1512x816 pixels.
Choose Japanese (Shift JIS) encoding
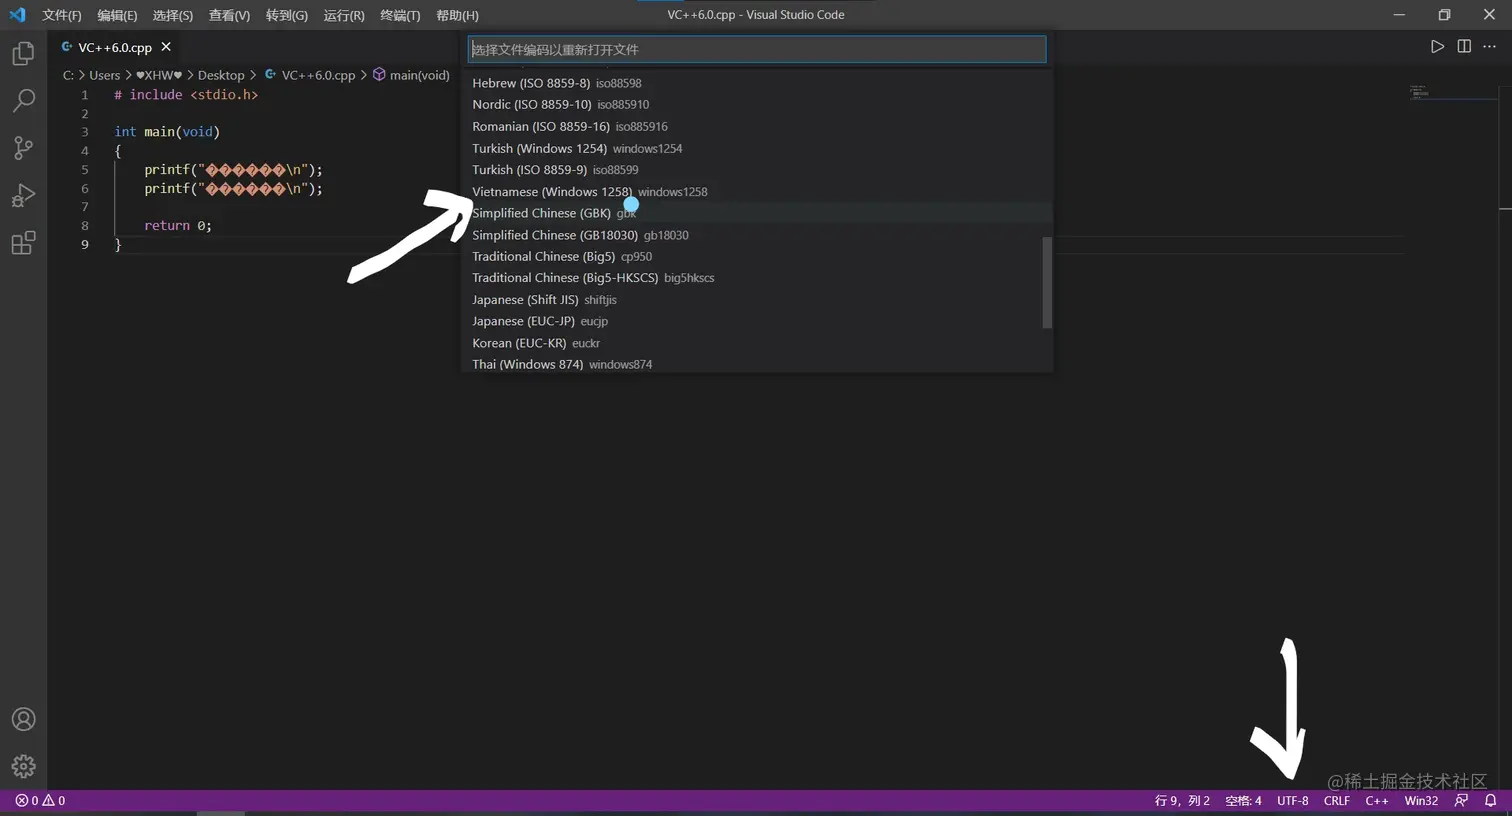(x=757, y=300)
